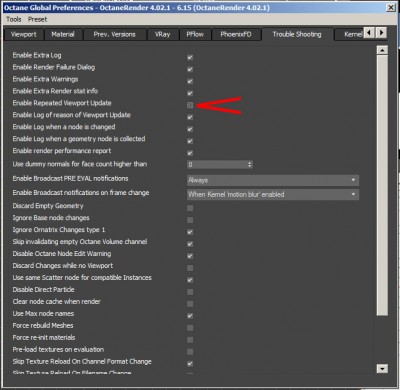Toggle Enable Extra Warnings checkbox
Viewport: 400px width, 390px height.
[190, 81]
